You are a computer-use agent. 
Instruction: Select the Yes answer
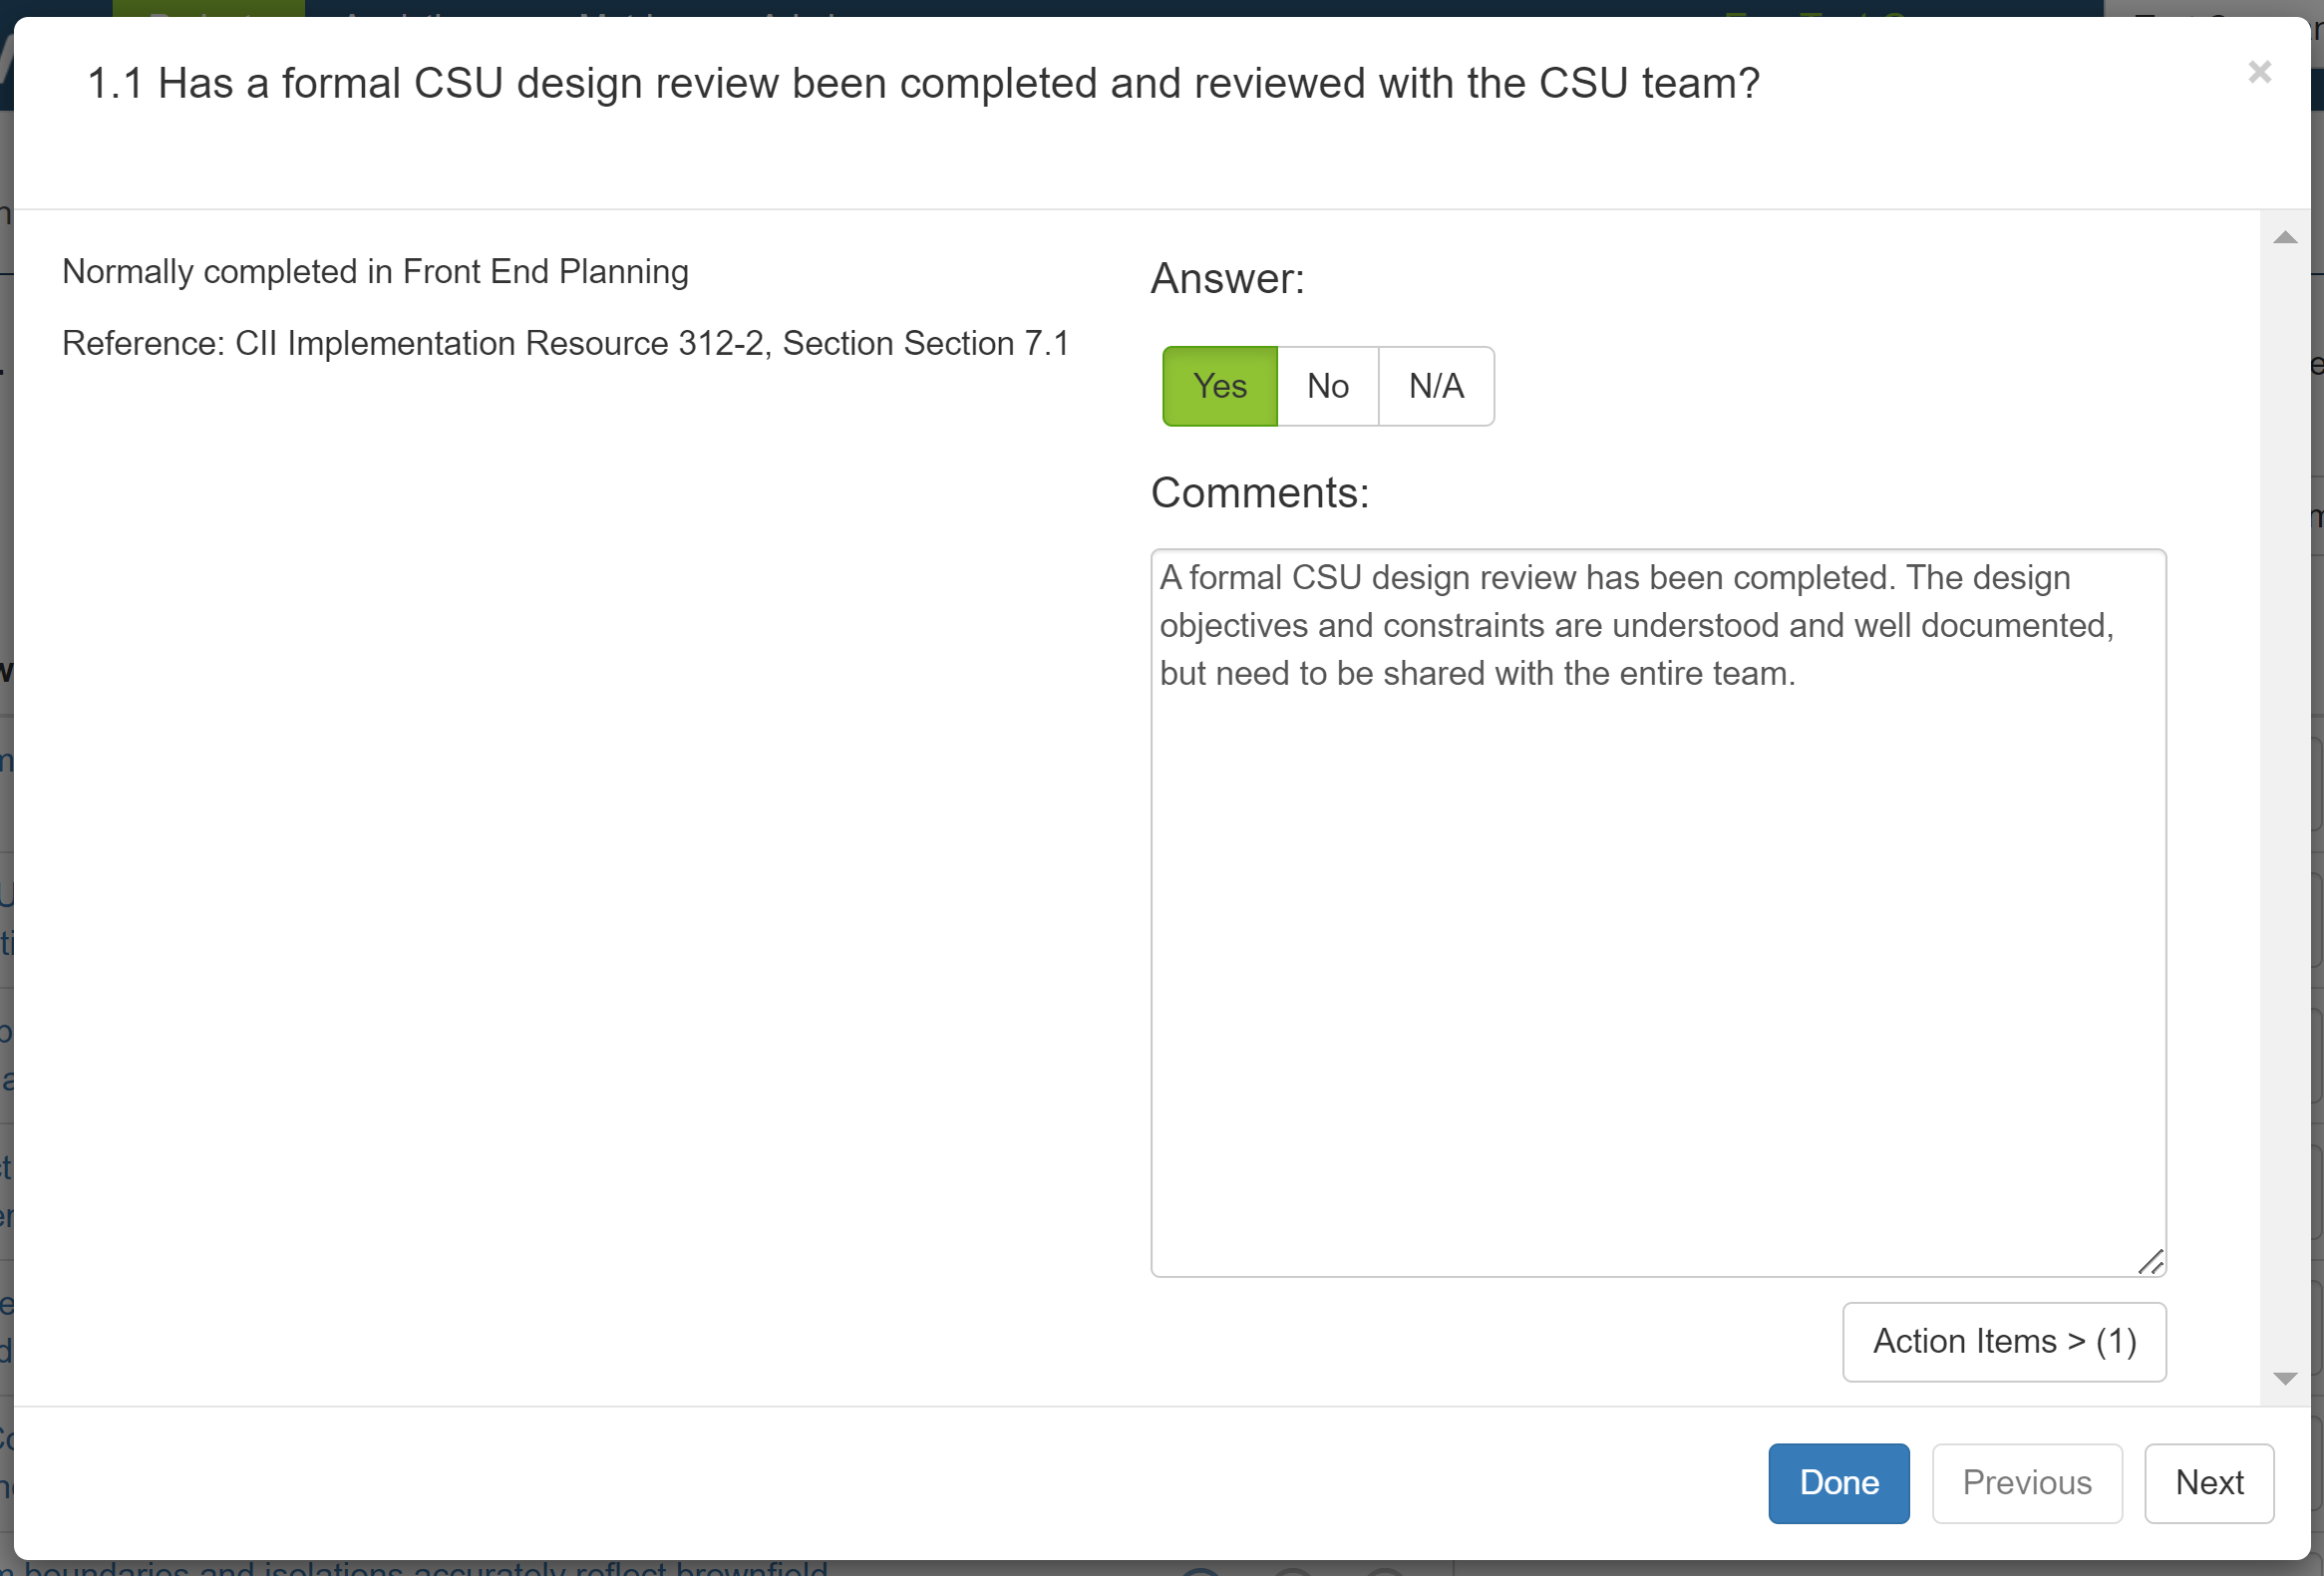(1219, 386)
